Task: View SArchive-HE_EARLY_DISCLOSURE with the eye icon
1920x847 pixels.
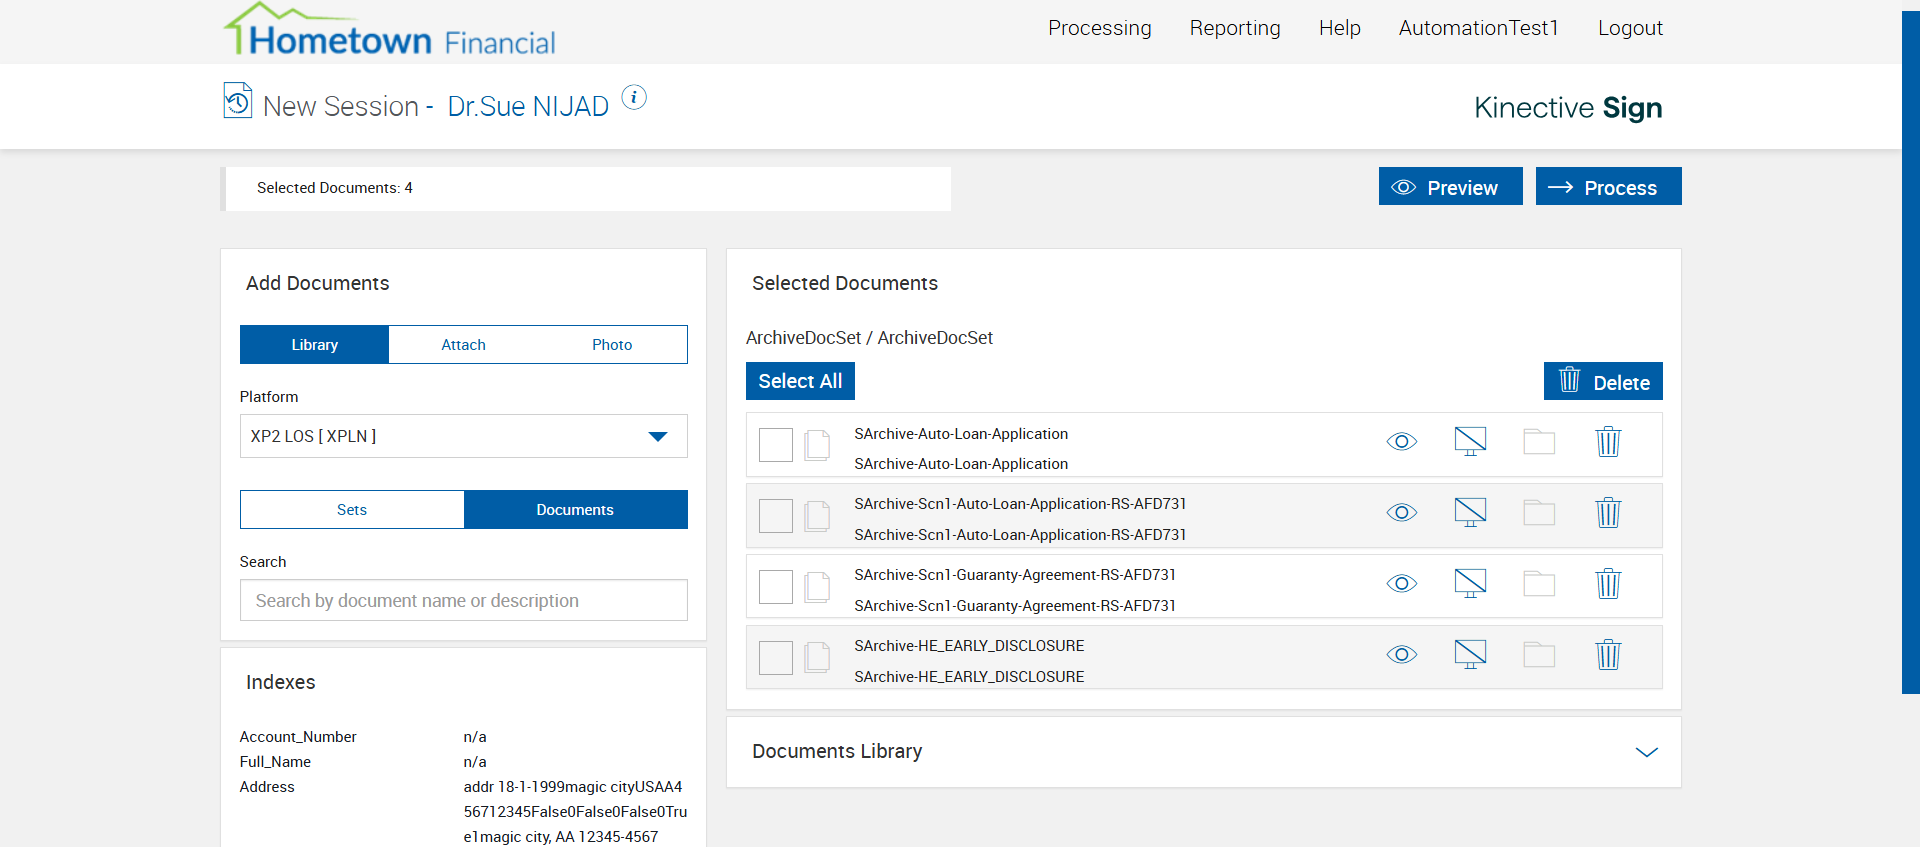Action: tap(1402, 655)
